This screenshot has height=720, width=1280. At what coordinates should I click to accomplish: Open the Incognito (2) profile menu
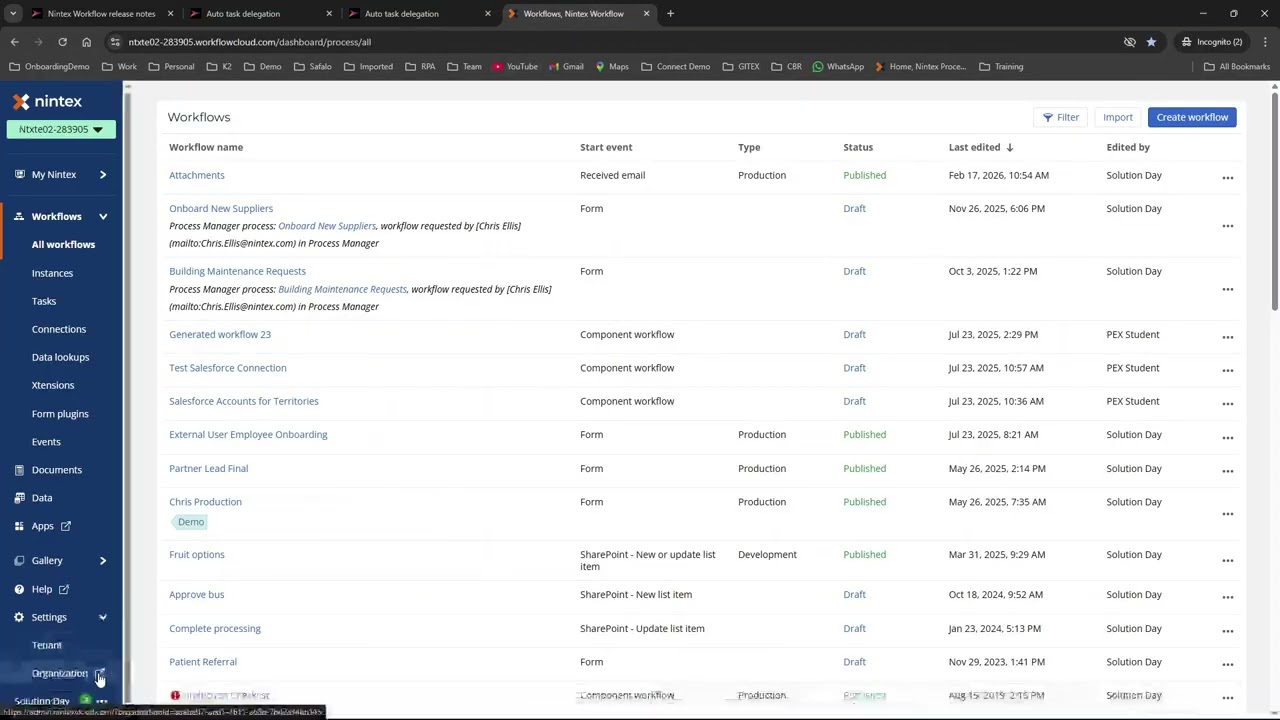pyautogui.click(x=1212, y=42)
